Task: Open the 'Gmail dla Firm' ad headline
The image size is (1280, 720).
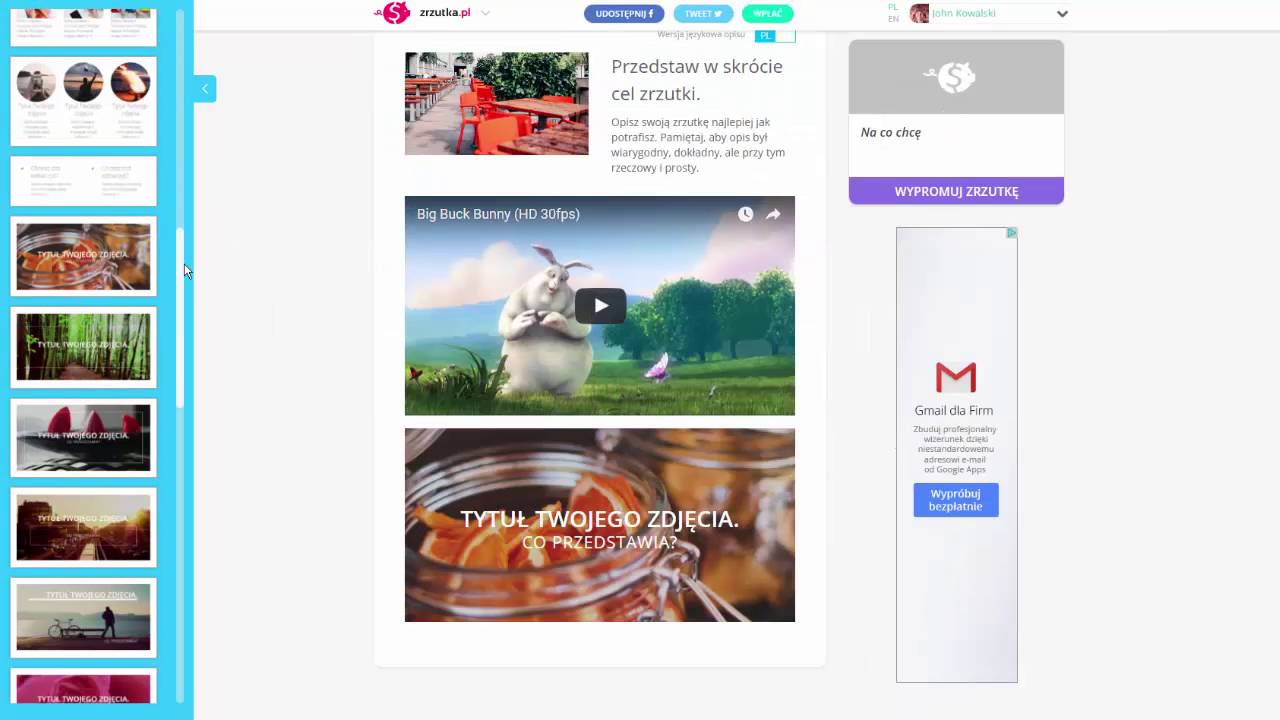Action: [954, 410]
